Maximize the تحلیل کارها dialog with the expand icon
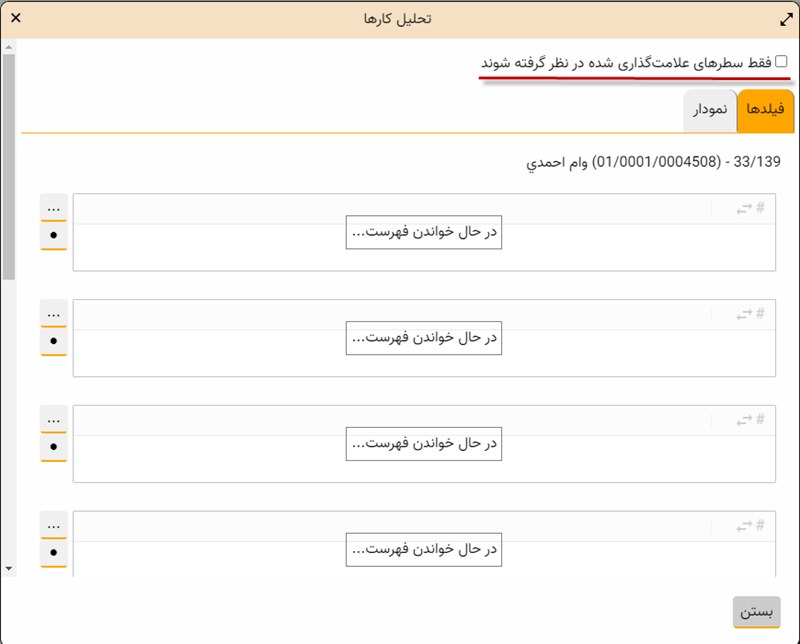This screenshot has height=644, width=800. (785, 18)
